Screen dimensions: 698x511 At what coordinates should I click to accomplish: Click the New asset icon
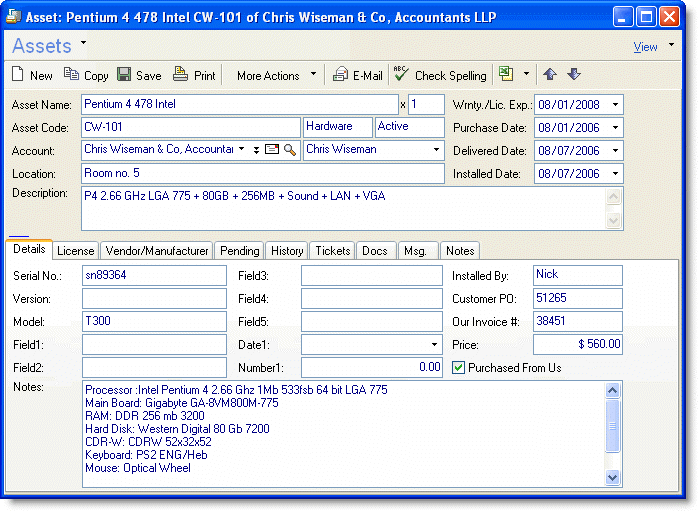tap(19, 75)
